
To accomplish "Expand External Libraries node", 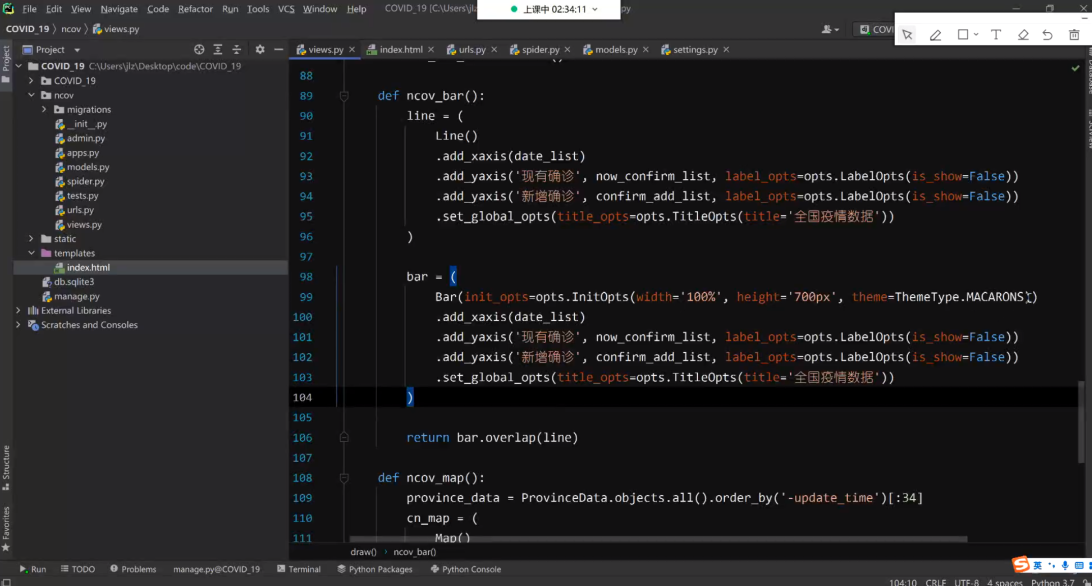I will (19, 311).
